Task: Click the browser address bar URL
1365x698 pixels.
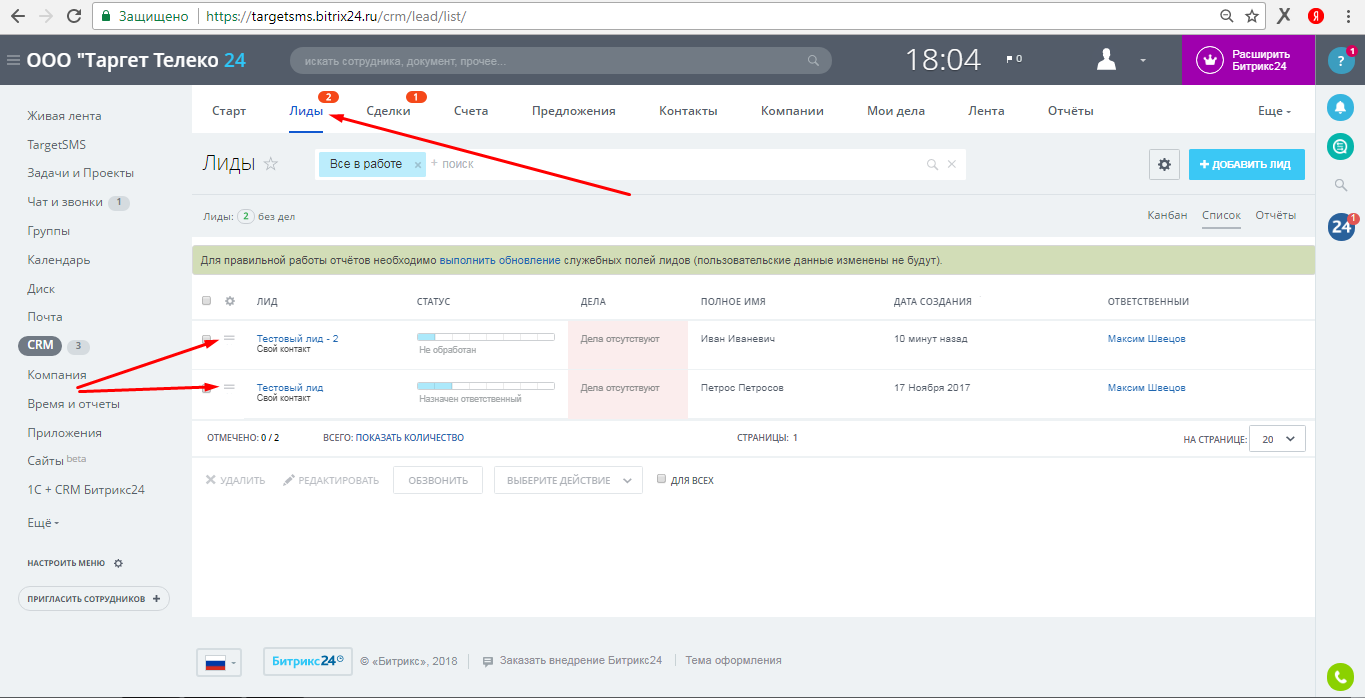Action: [336, 17]
